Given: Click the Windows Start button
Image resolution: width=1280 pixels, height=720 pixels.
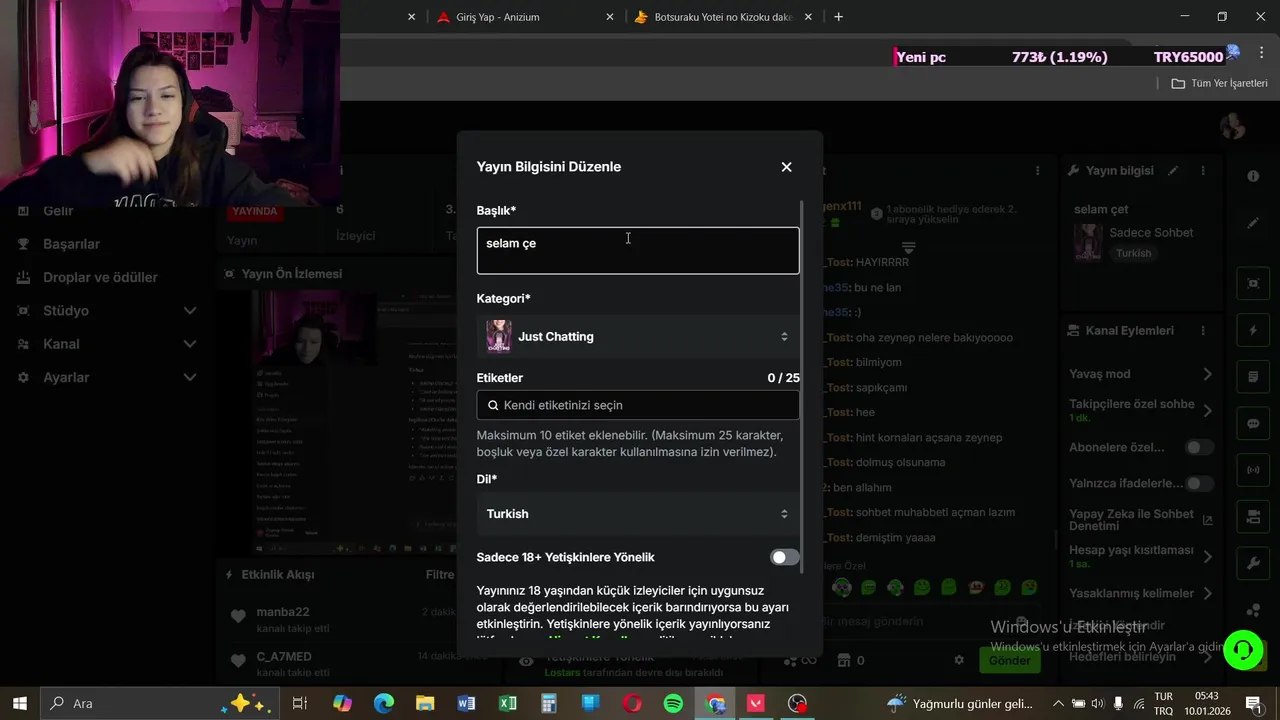Looking at the screenshot, I should tap(19, 703).
